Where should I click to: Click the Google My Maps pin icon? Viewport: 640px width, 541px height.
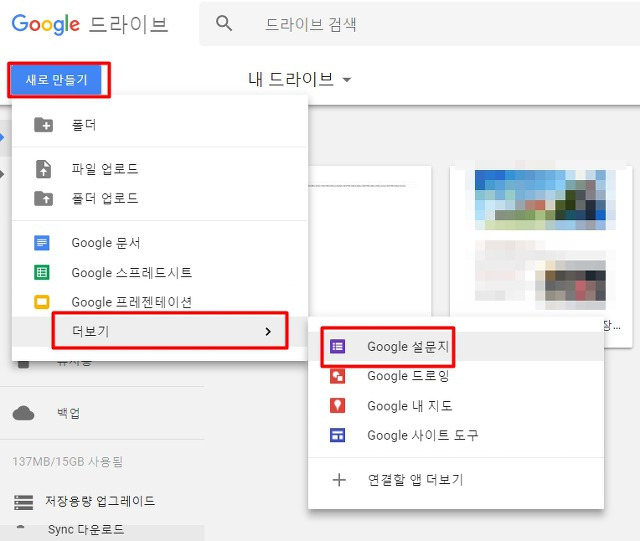tap(338, 406)
